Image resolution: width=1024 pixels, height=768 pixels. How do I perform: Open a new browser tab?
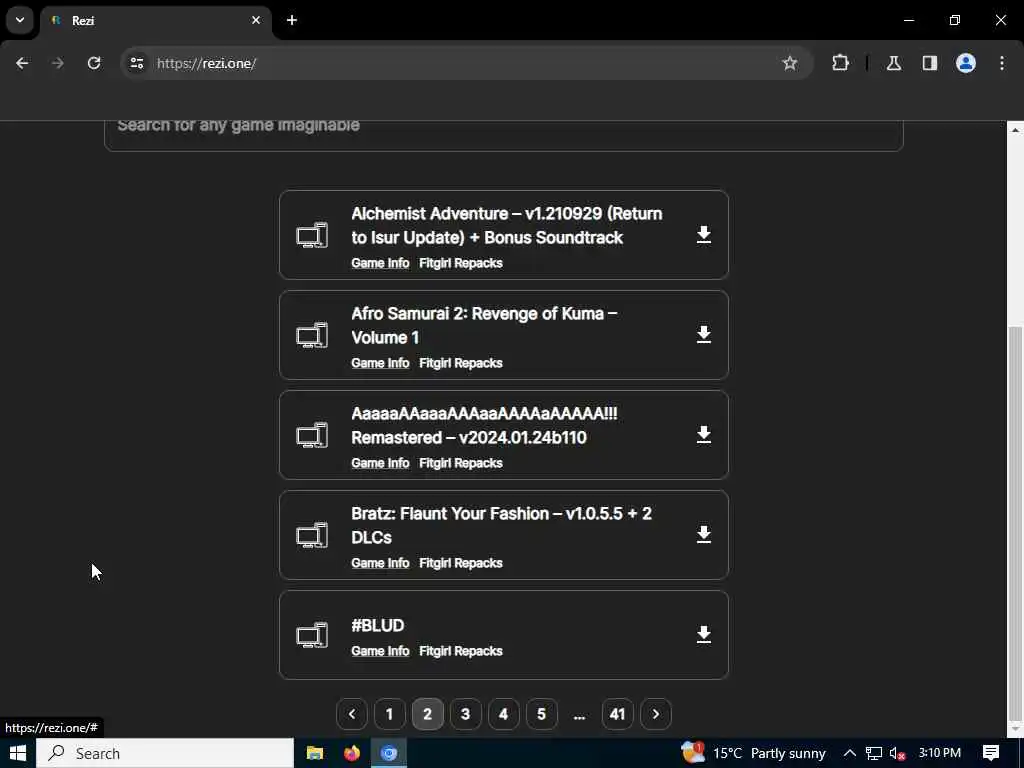tap(292, 20)
